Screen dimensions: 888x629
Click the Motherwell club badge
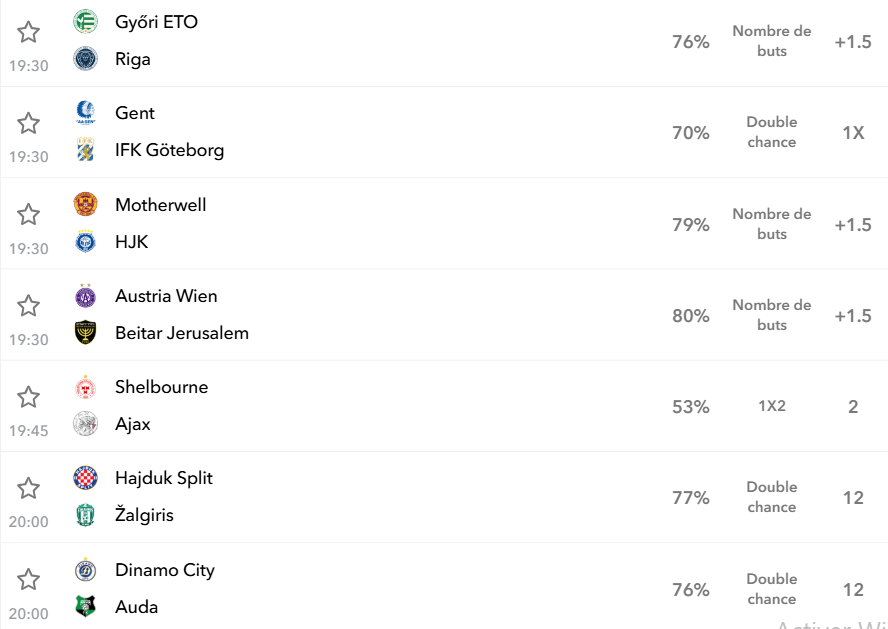tap(86, 204)
